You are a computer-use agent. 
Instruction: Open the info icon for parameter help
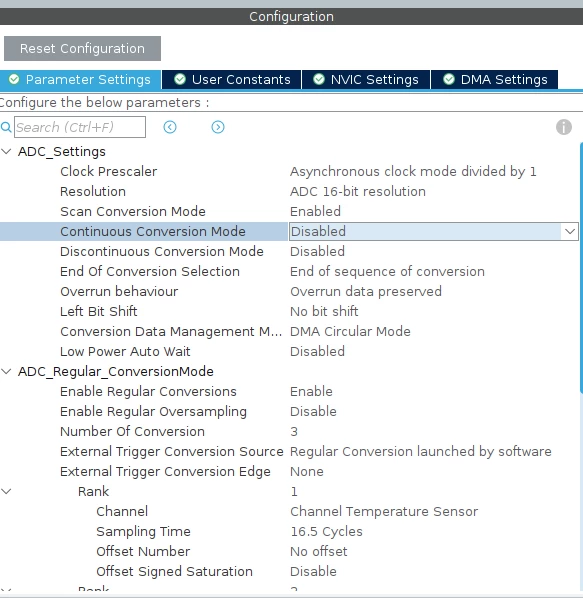(x=564, y=127)
